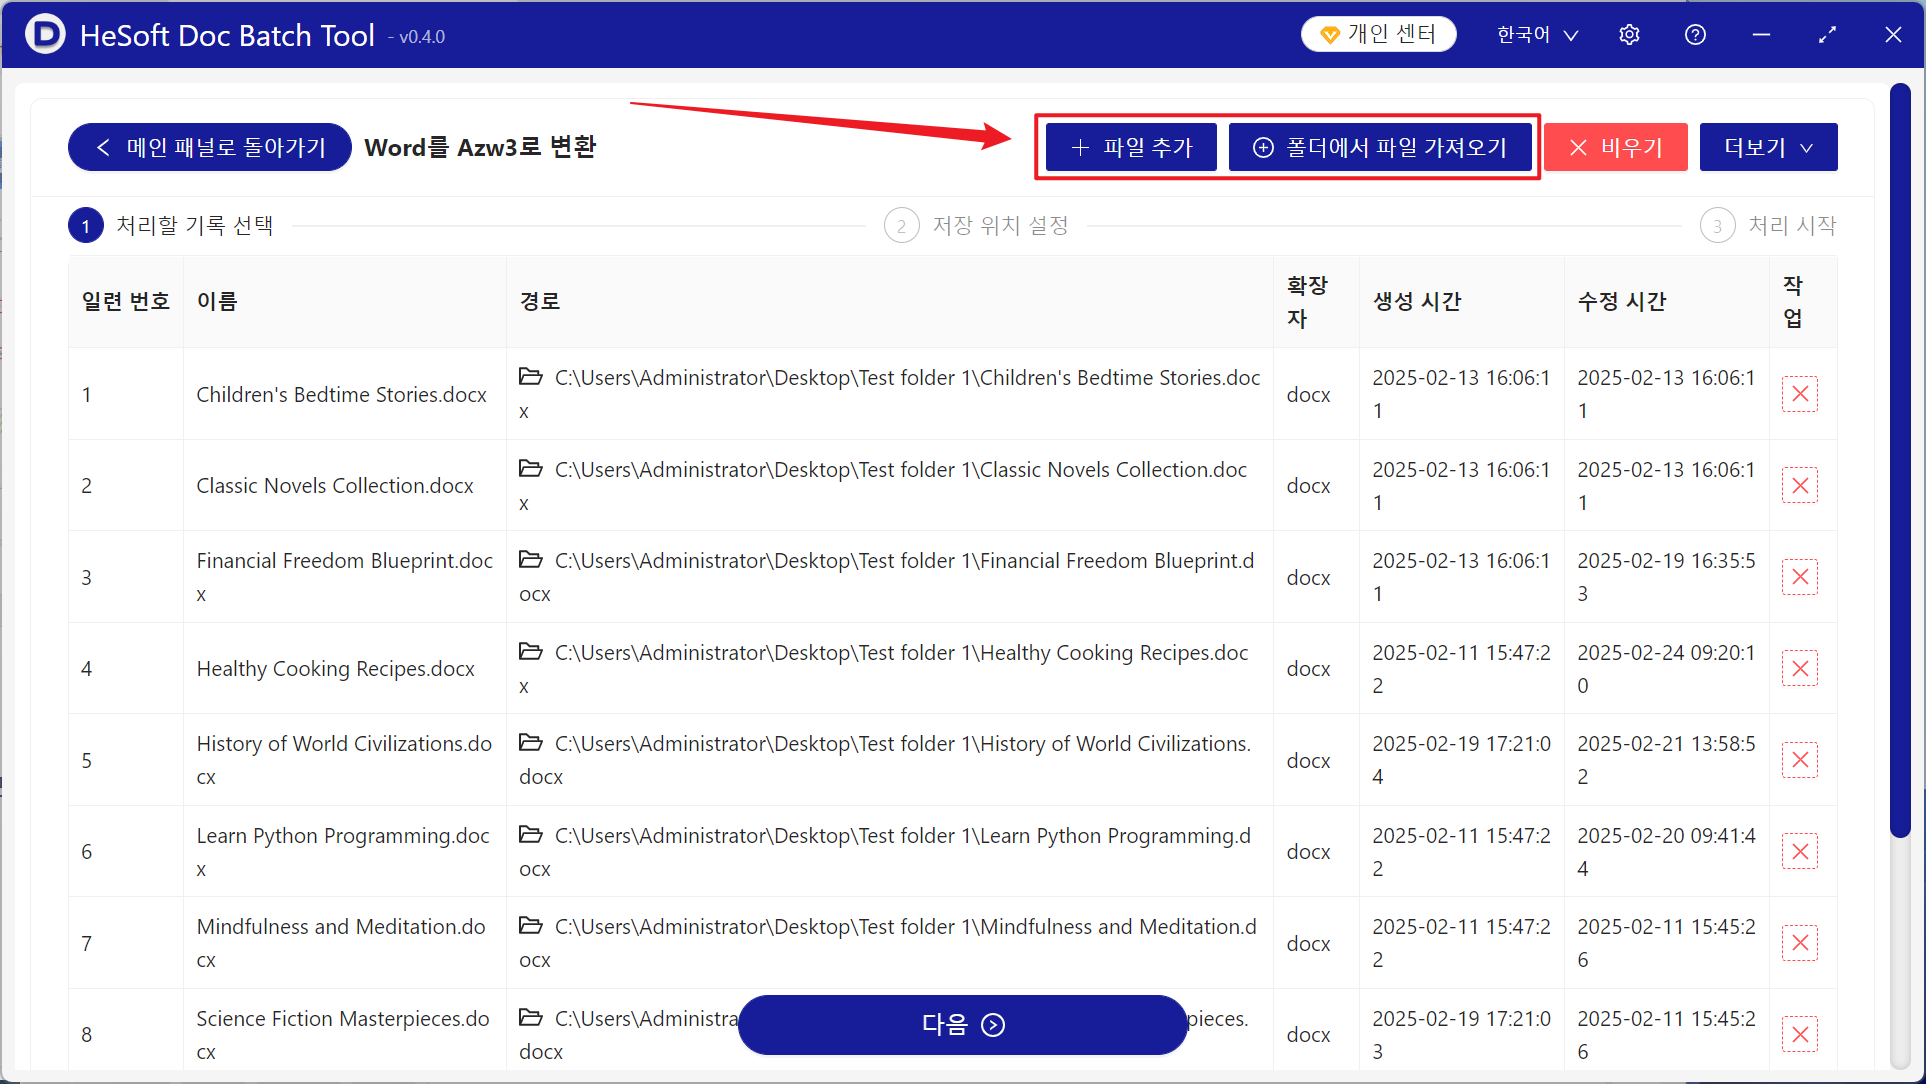Open settings gear in title bar
Image resolution: width=1926 pixels, height=1084 pixels.
pos(1629,35)
